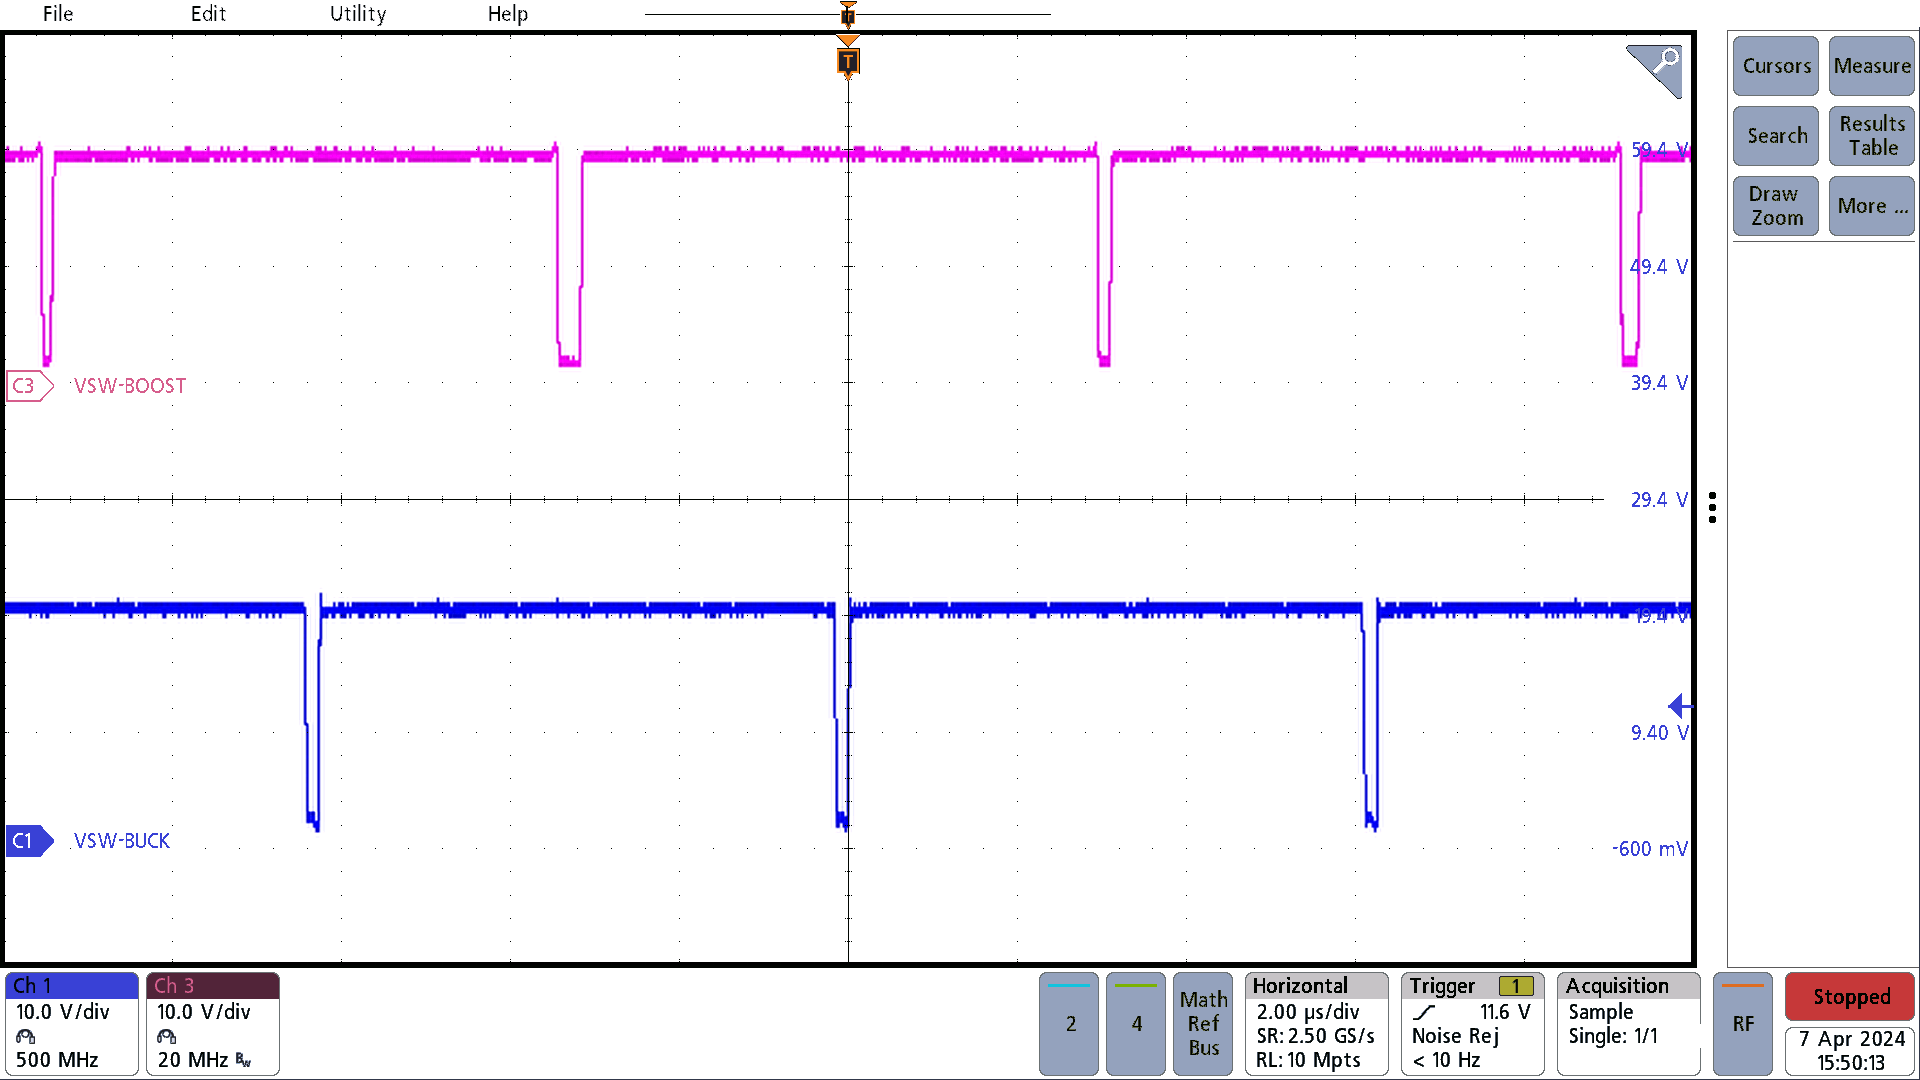Click the trigger rising slope icon
Viewport: 1920px width, 1080px height.
coord(1424,1013)
